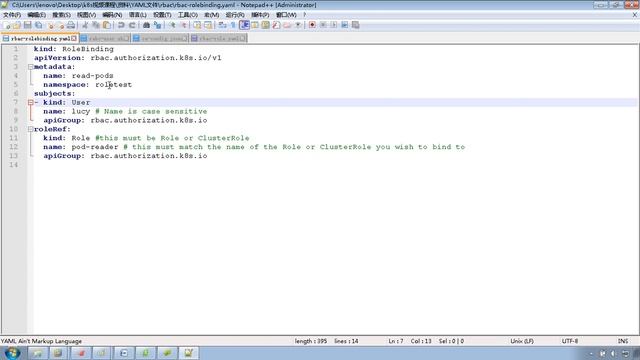Toggle Word Wrap in the toolbar
This screenshot has width=640, height=360.
tap(222, 25)
